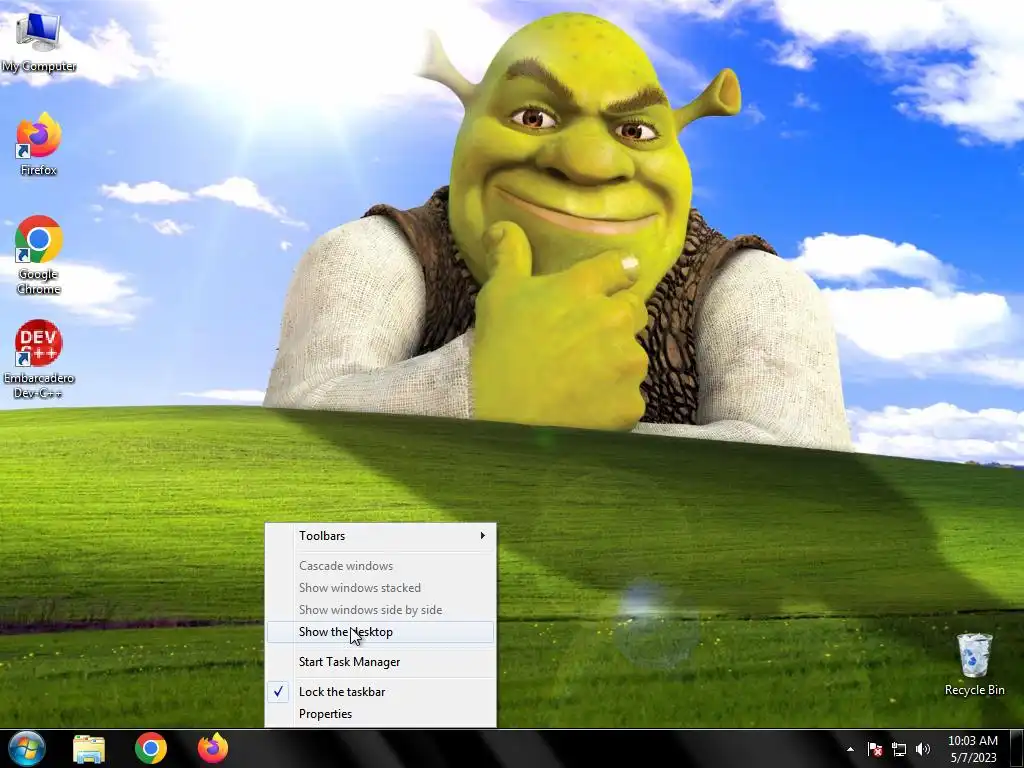The height and width of the screenshot is (768, 1024).
Task: Click the disabled Cascade windows entry
Action: 380,566
